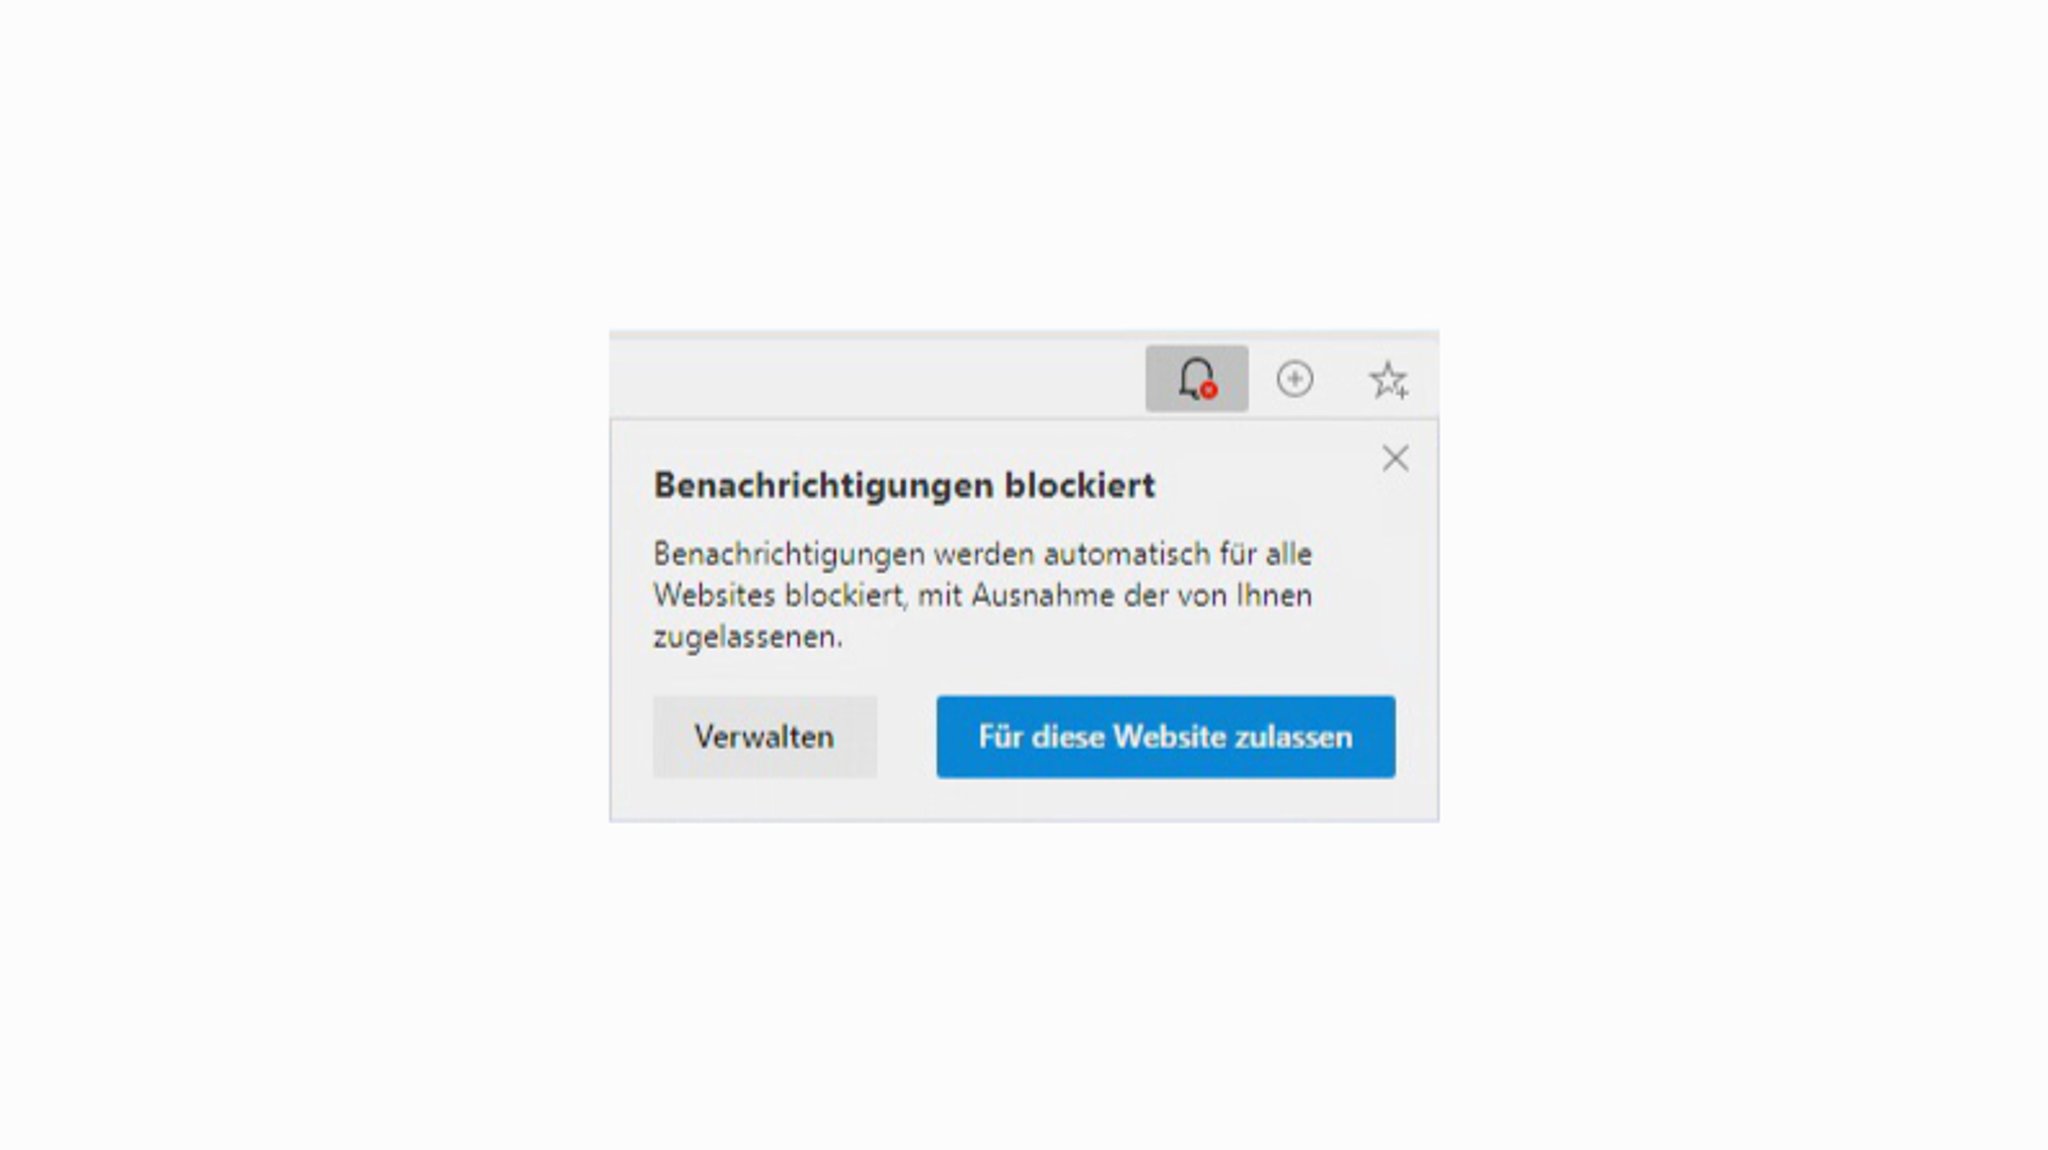Click the add/plus icon

pos(1294,377)
